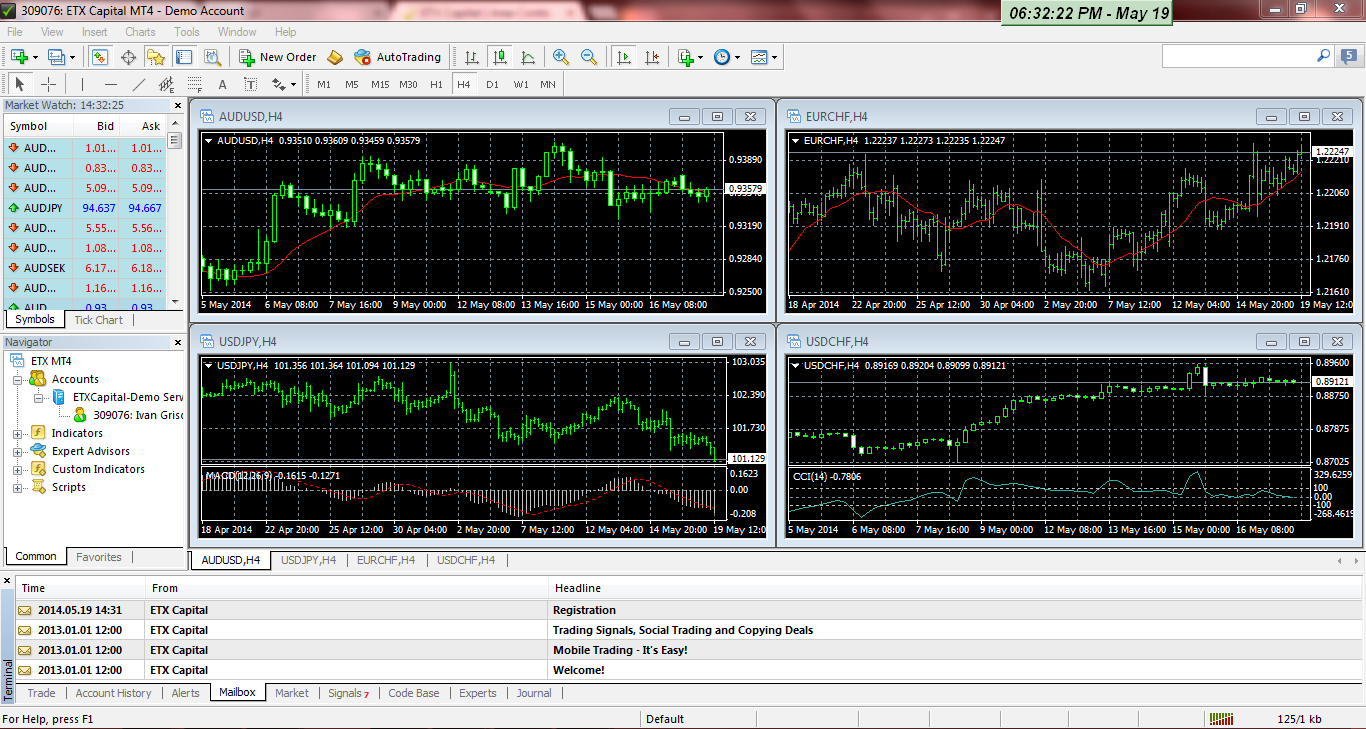1366x729 pixels.
Task: Toggle the Market Watch window icon
Action: tap(100, 57)
